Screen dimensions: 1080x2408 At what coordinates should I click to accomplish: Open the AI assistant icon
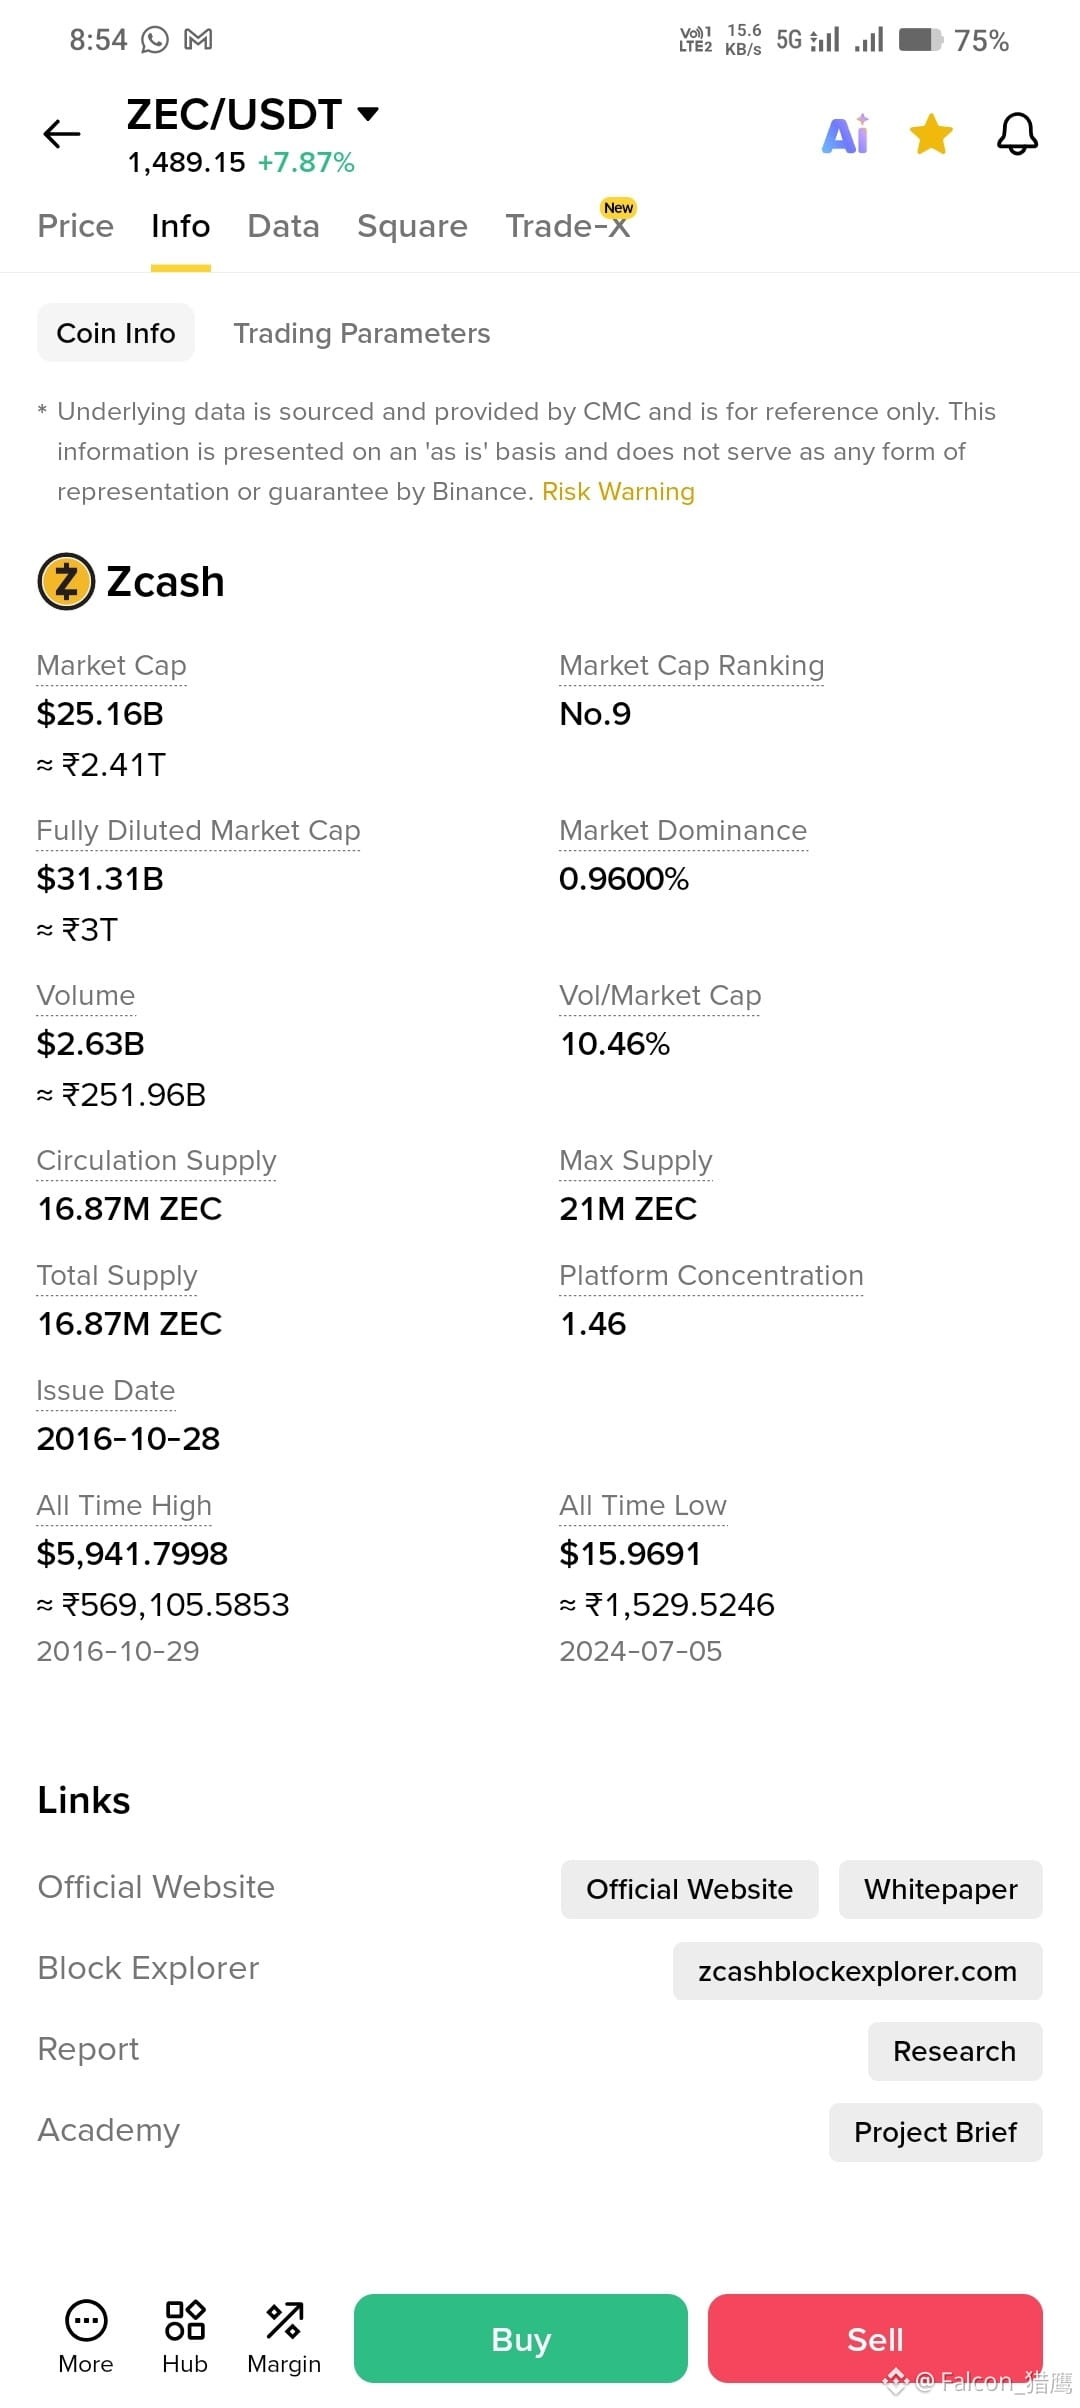point(846,133)
